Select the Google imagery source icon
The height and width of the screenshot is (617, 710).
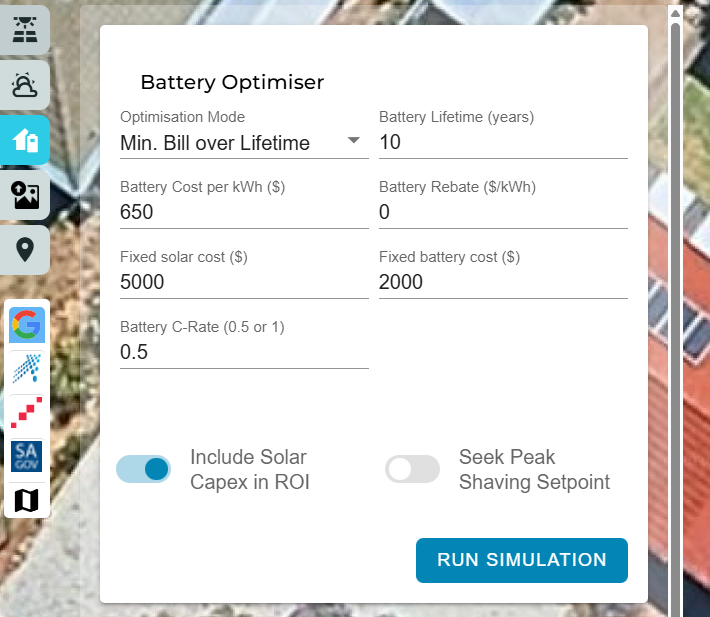pyautogui.click(x=27, y=324)
